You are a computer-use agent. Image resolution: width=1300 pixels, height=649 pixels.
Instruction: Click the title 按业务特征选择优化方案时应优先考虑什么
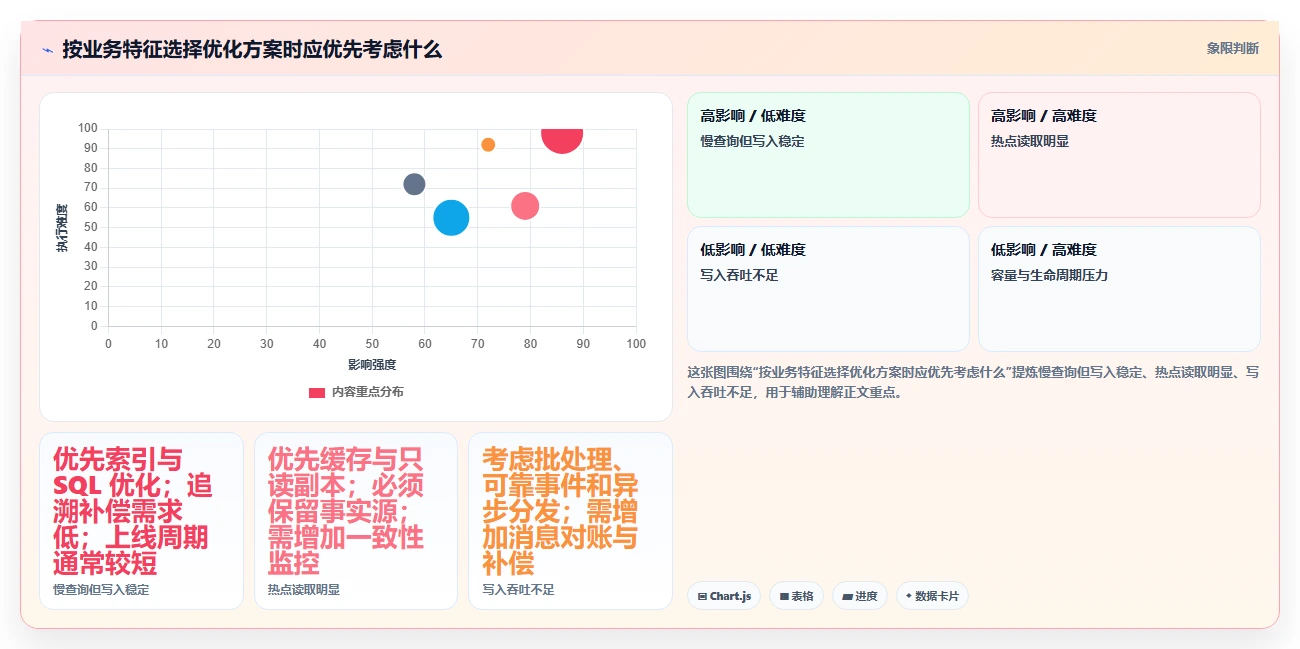pos(252,49)
